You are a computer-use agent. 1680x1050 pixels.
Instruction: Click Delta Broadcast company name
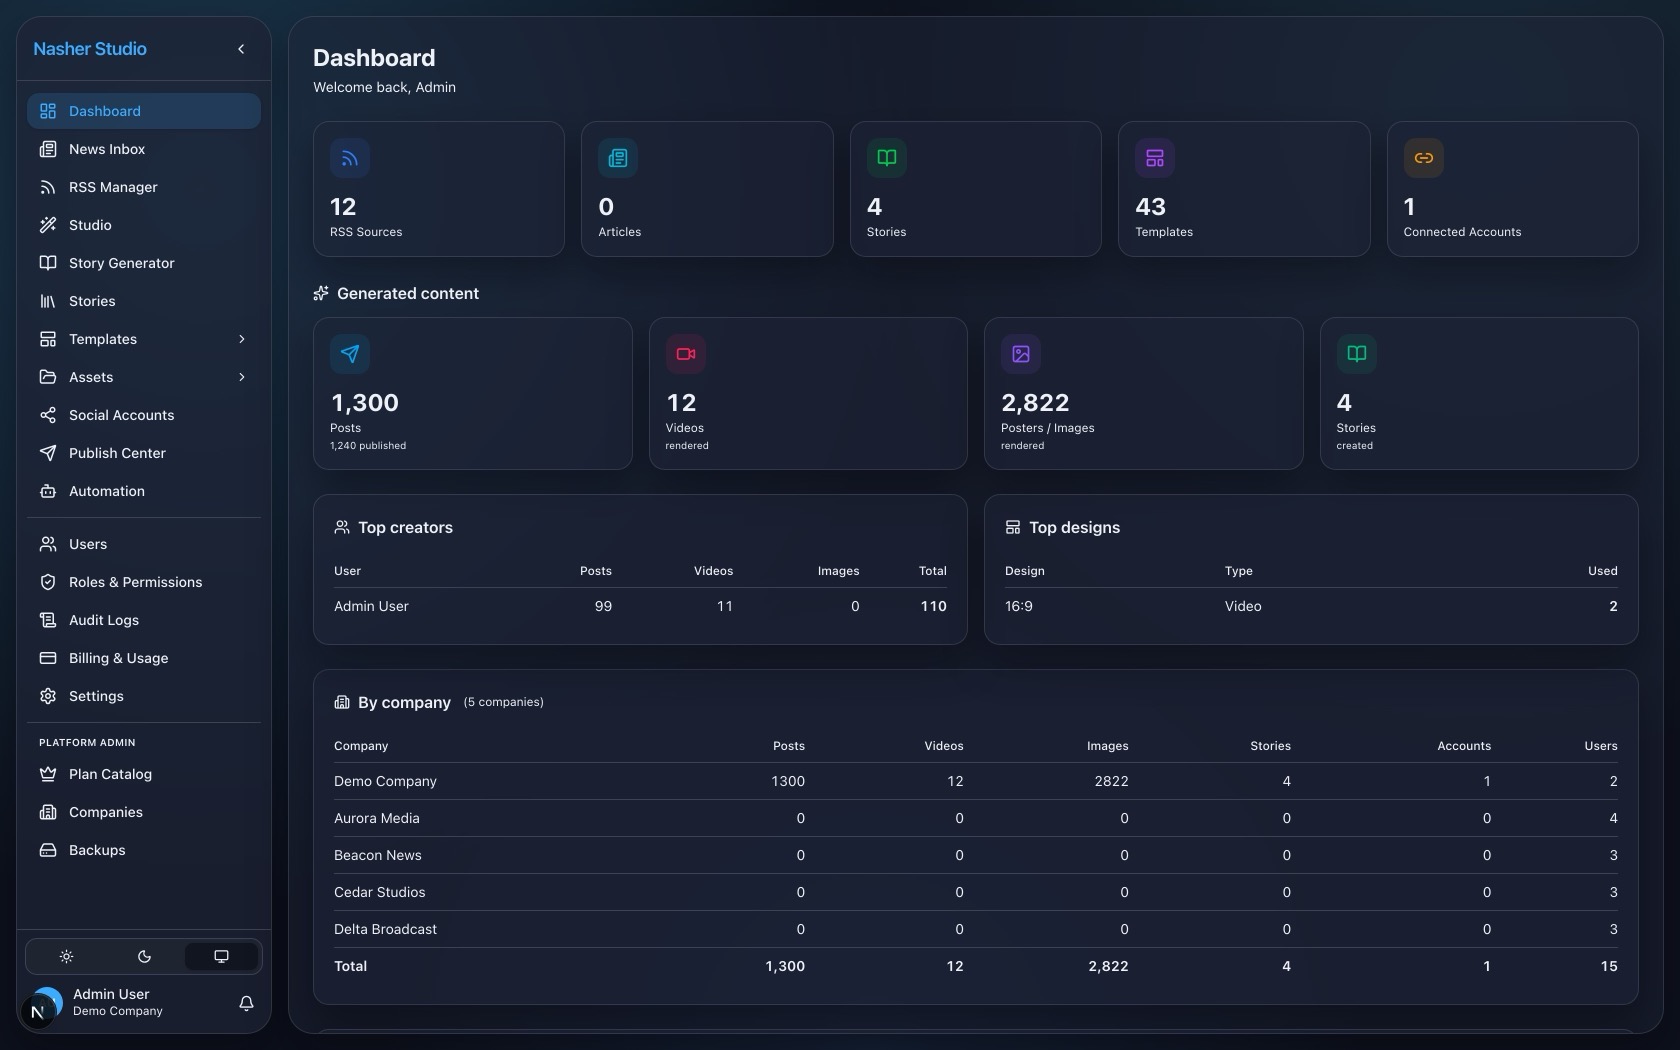coord(385,929)
